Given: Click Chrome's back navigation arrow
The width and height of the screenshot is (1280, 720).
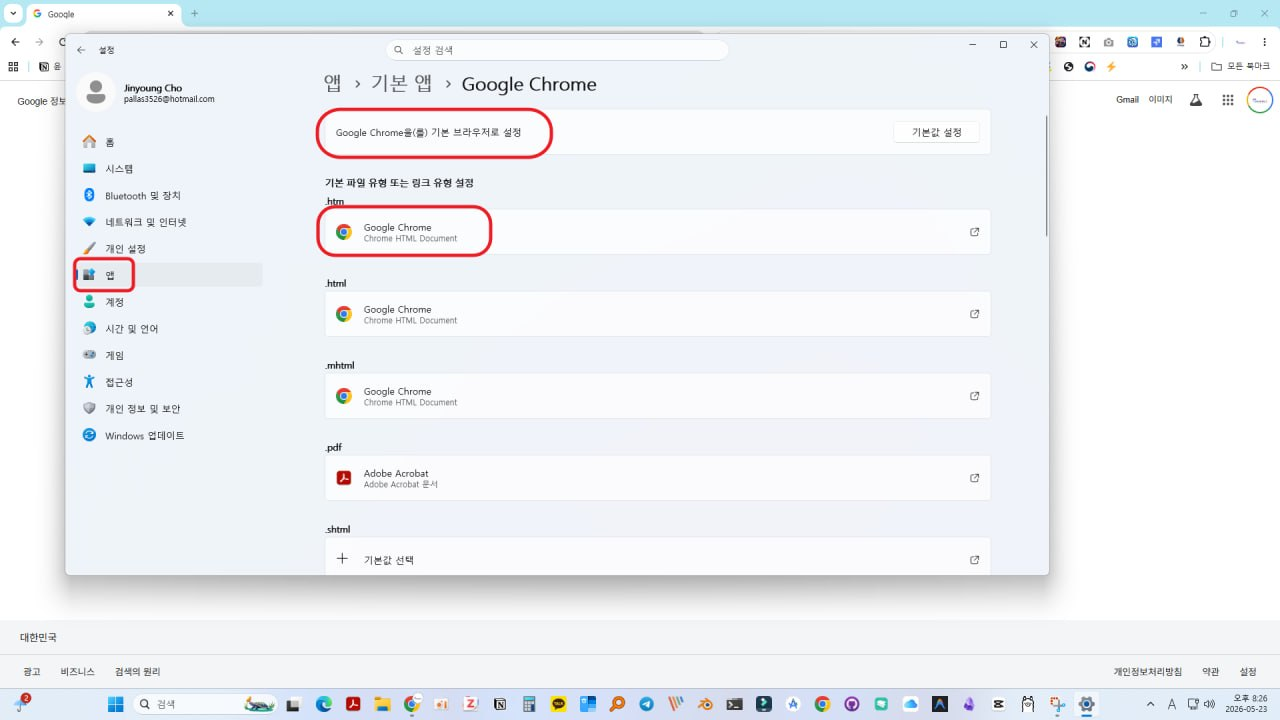Looking at the screenshot, I should (x=15, y=42).
